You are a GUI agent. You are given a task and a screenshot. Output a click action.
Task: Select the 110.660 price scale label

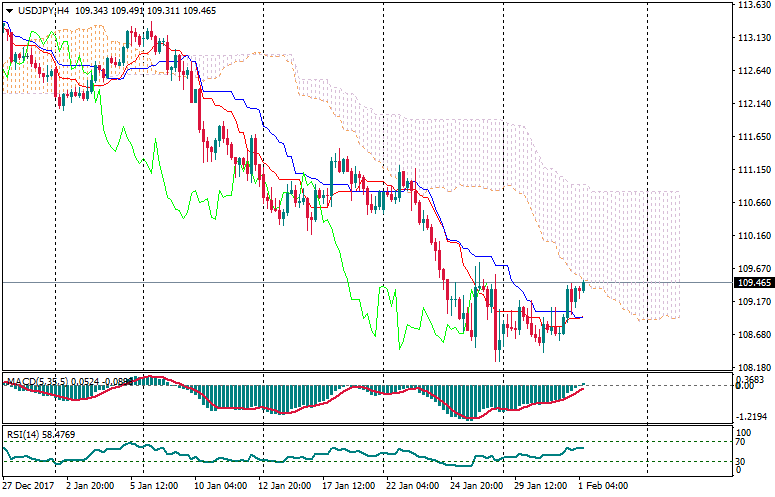coord(751,203)
